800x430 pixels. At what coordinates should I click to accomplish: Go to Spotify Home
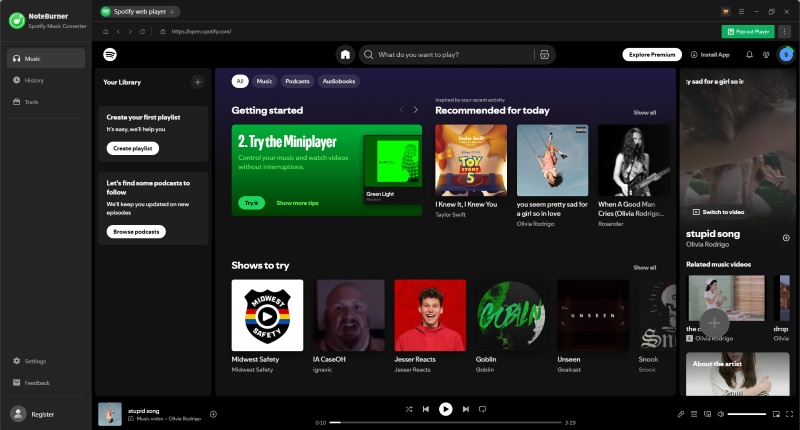tap(345, 55)
